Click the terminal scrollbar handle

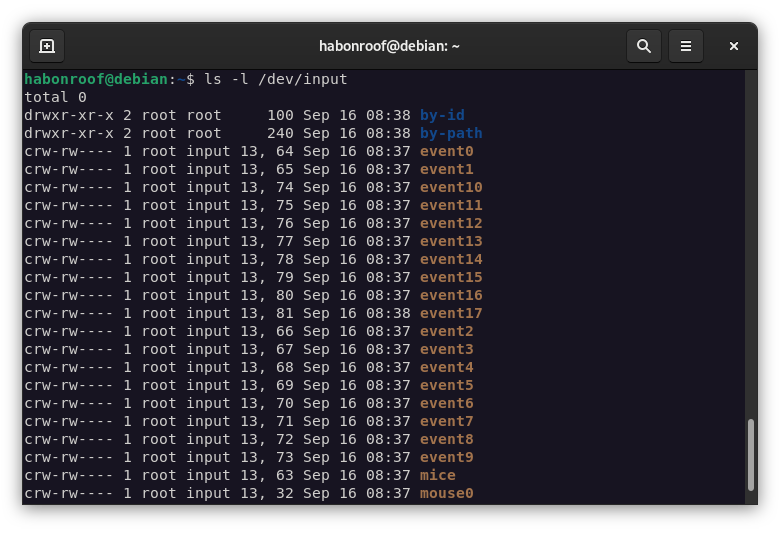pyautogui.click(x=751, y=455)
